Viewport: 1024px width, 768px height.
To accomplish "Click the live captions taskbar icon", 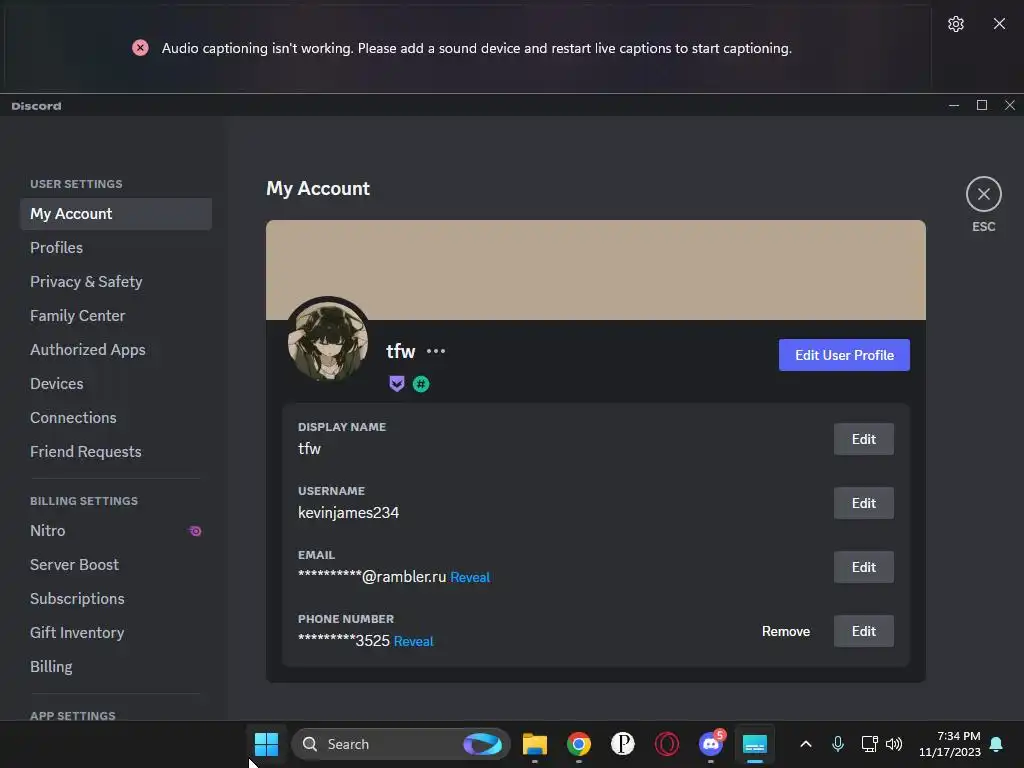I will coord(755,744).
